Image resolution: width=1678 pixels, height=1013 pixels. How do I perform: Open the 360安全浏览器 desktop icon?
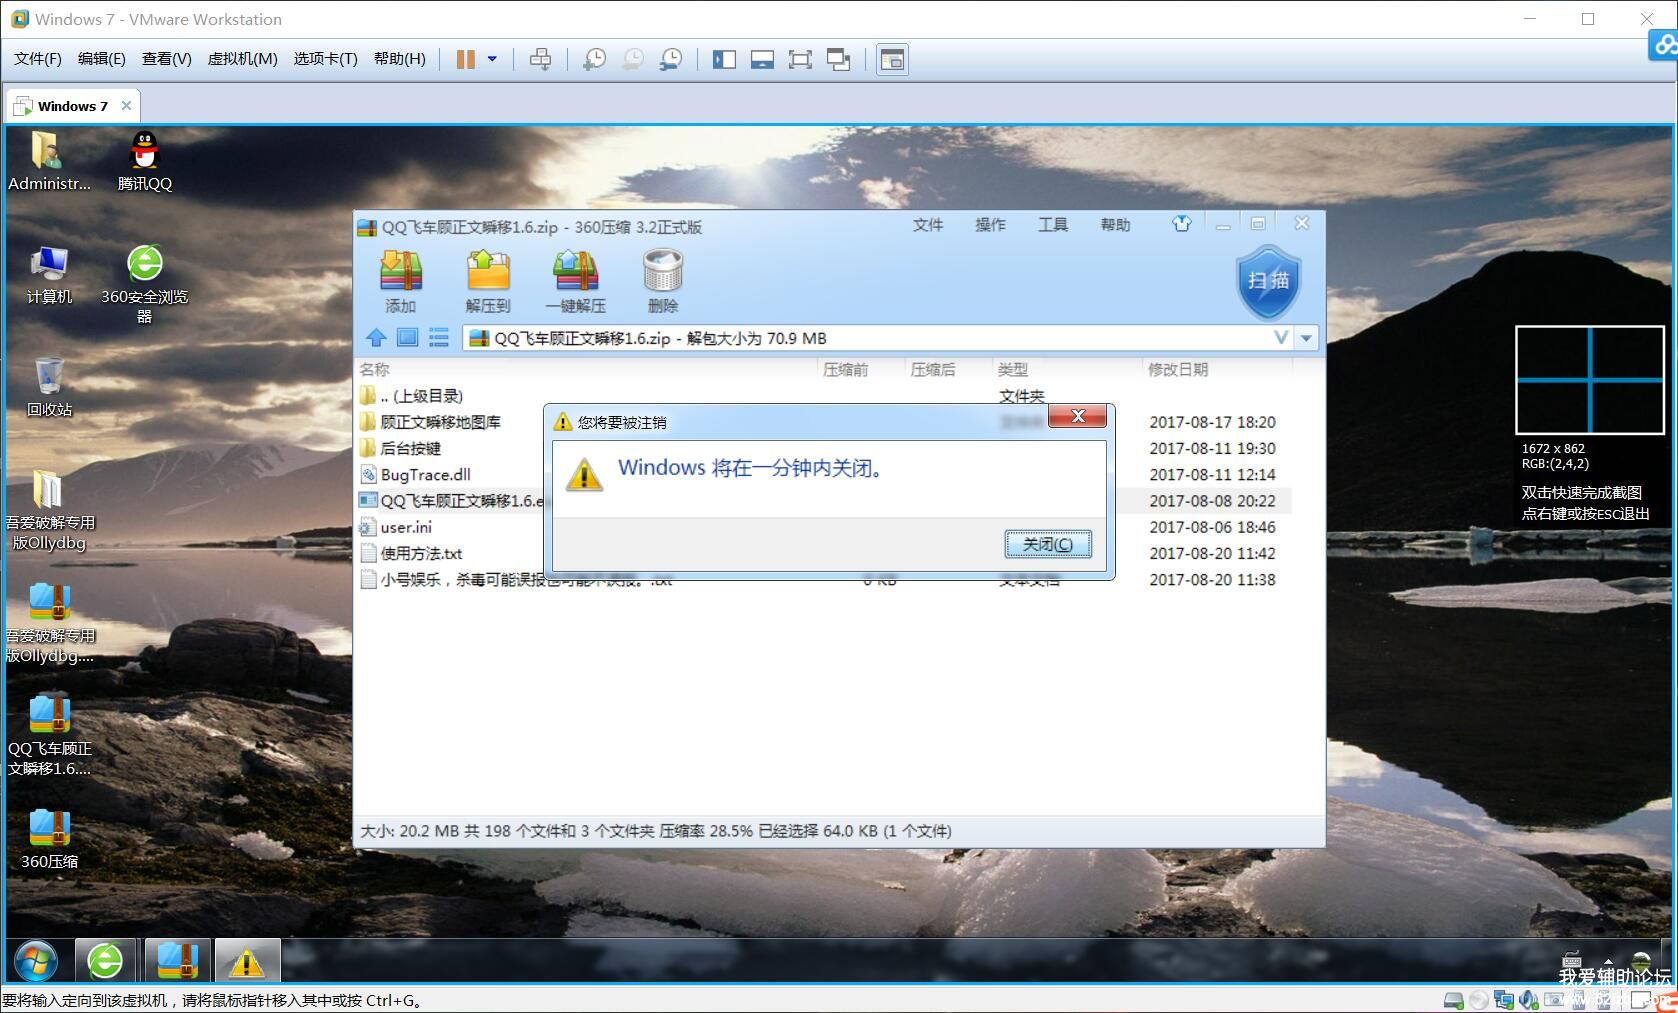tap(145, 283)
